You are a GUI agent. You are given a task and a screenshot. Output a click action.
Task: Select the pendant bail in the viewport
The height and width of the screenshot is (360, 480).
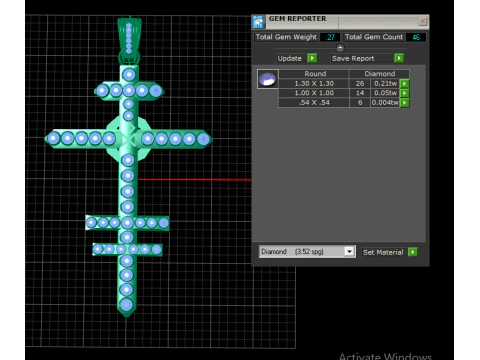tap(129, 41)
